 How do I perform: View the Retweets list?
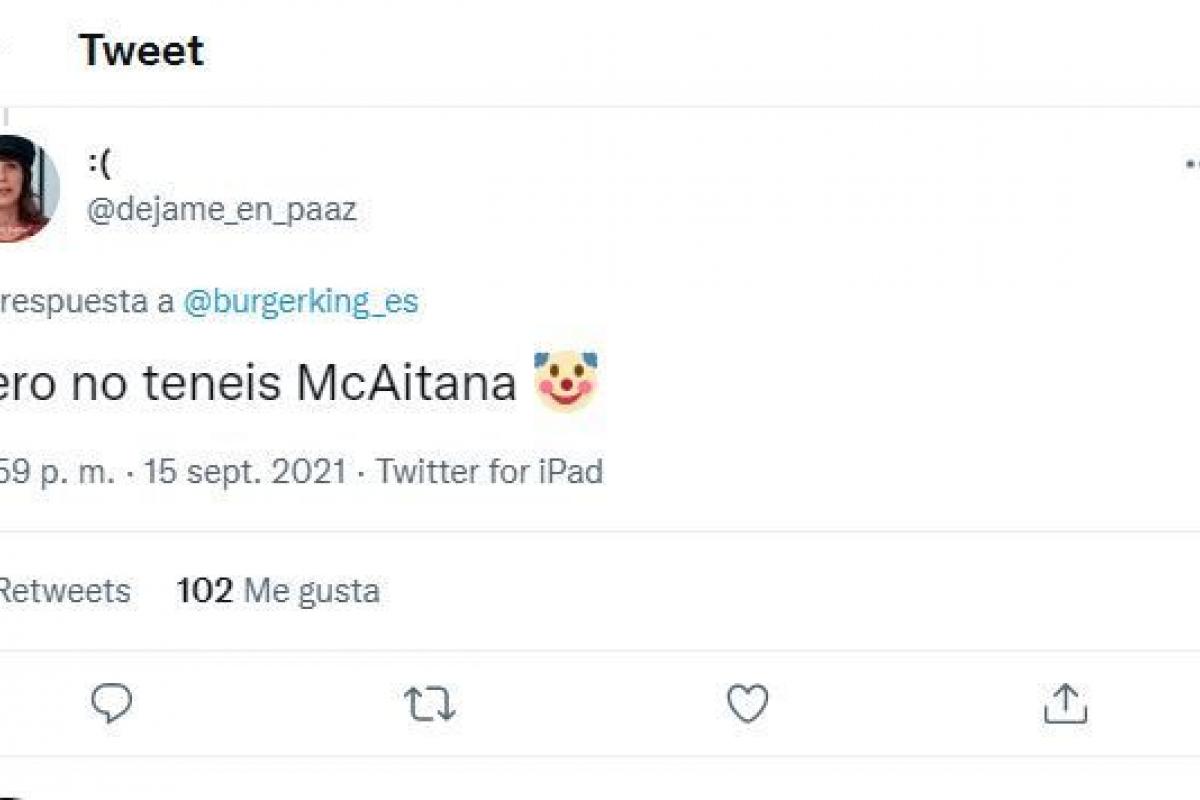pyautogui.click(x=64, y=591)
